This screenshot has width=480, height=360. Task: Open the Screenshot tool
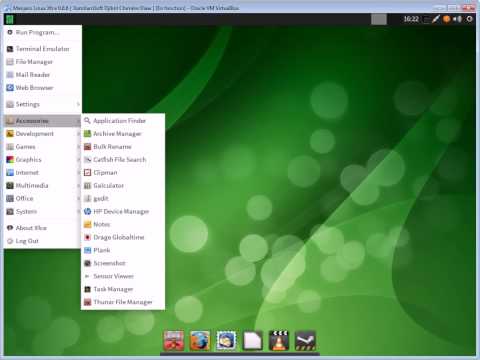coord(123,263)
